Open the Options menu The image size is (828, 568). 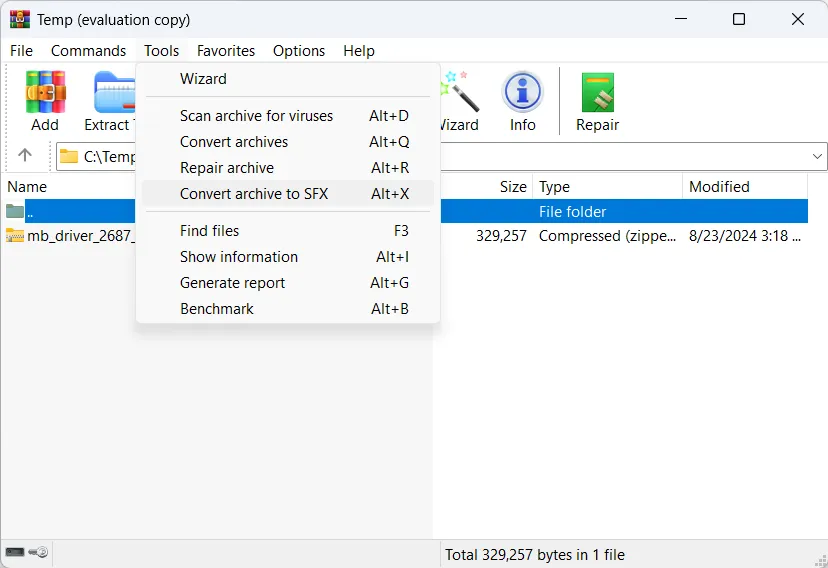point(299,51)
